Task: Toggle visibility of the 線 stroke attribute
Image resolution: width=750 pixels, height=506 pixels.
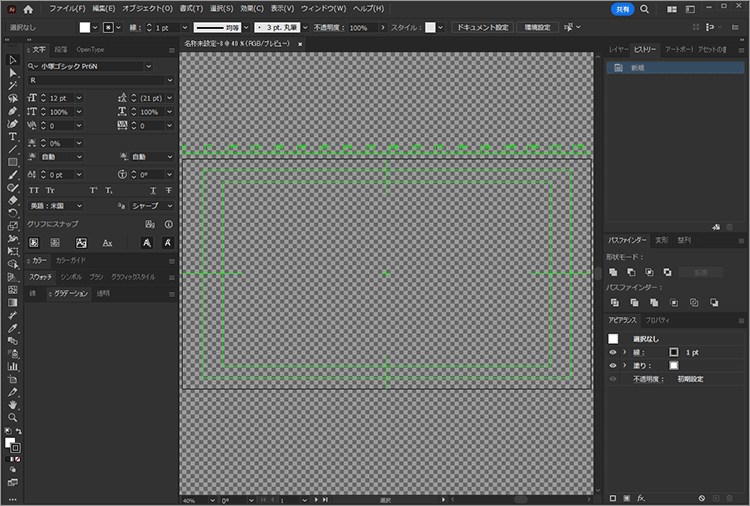Action: [614, 352]
